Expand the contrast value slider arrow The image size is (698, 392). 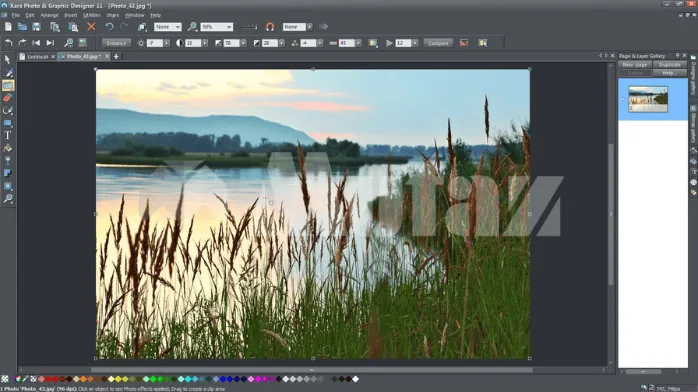pos(205,43)
